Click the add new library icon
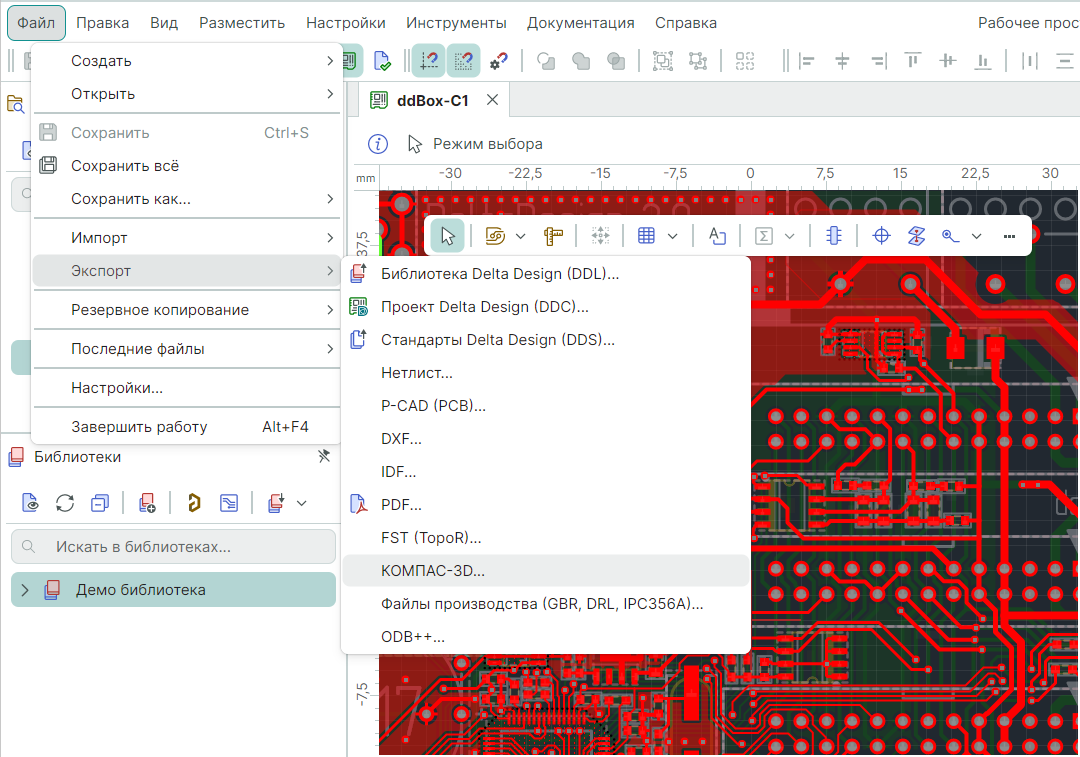 (x=147, y=503)
